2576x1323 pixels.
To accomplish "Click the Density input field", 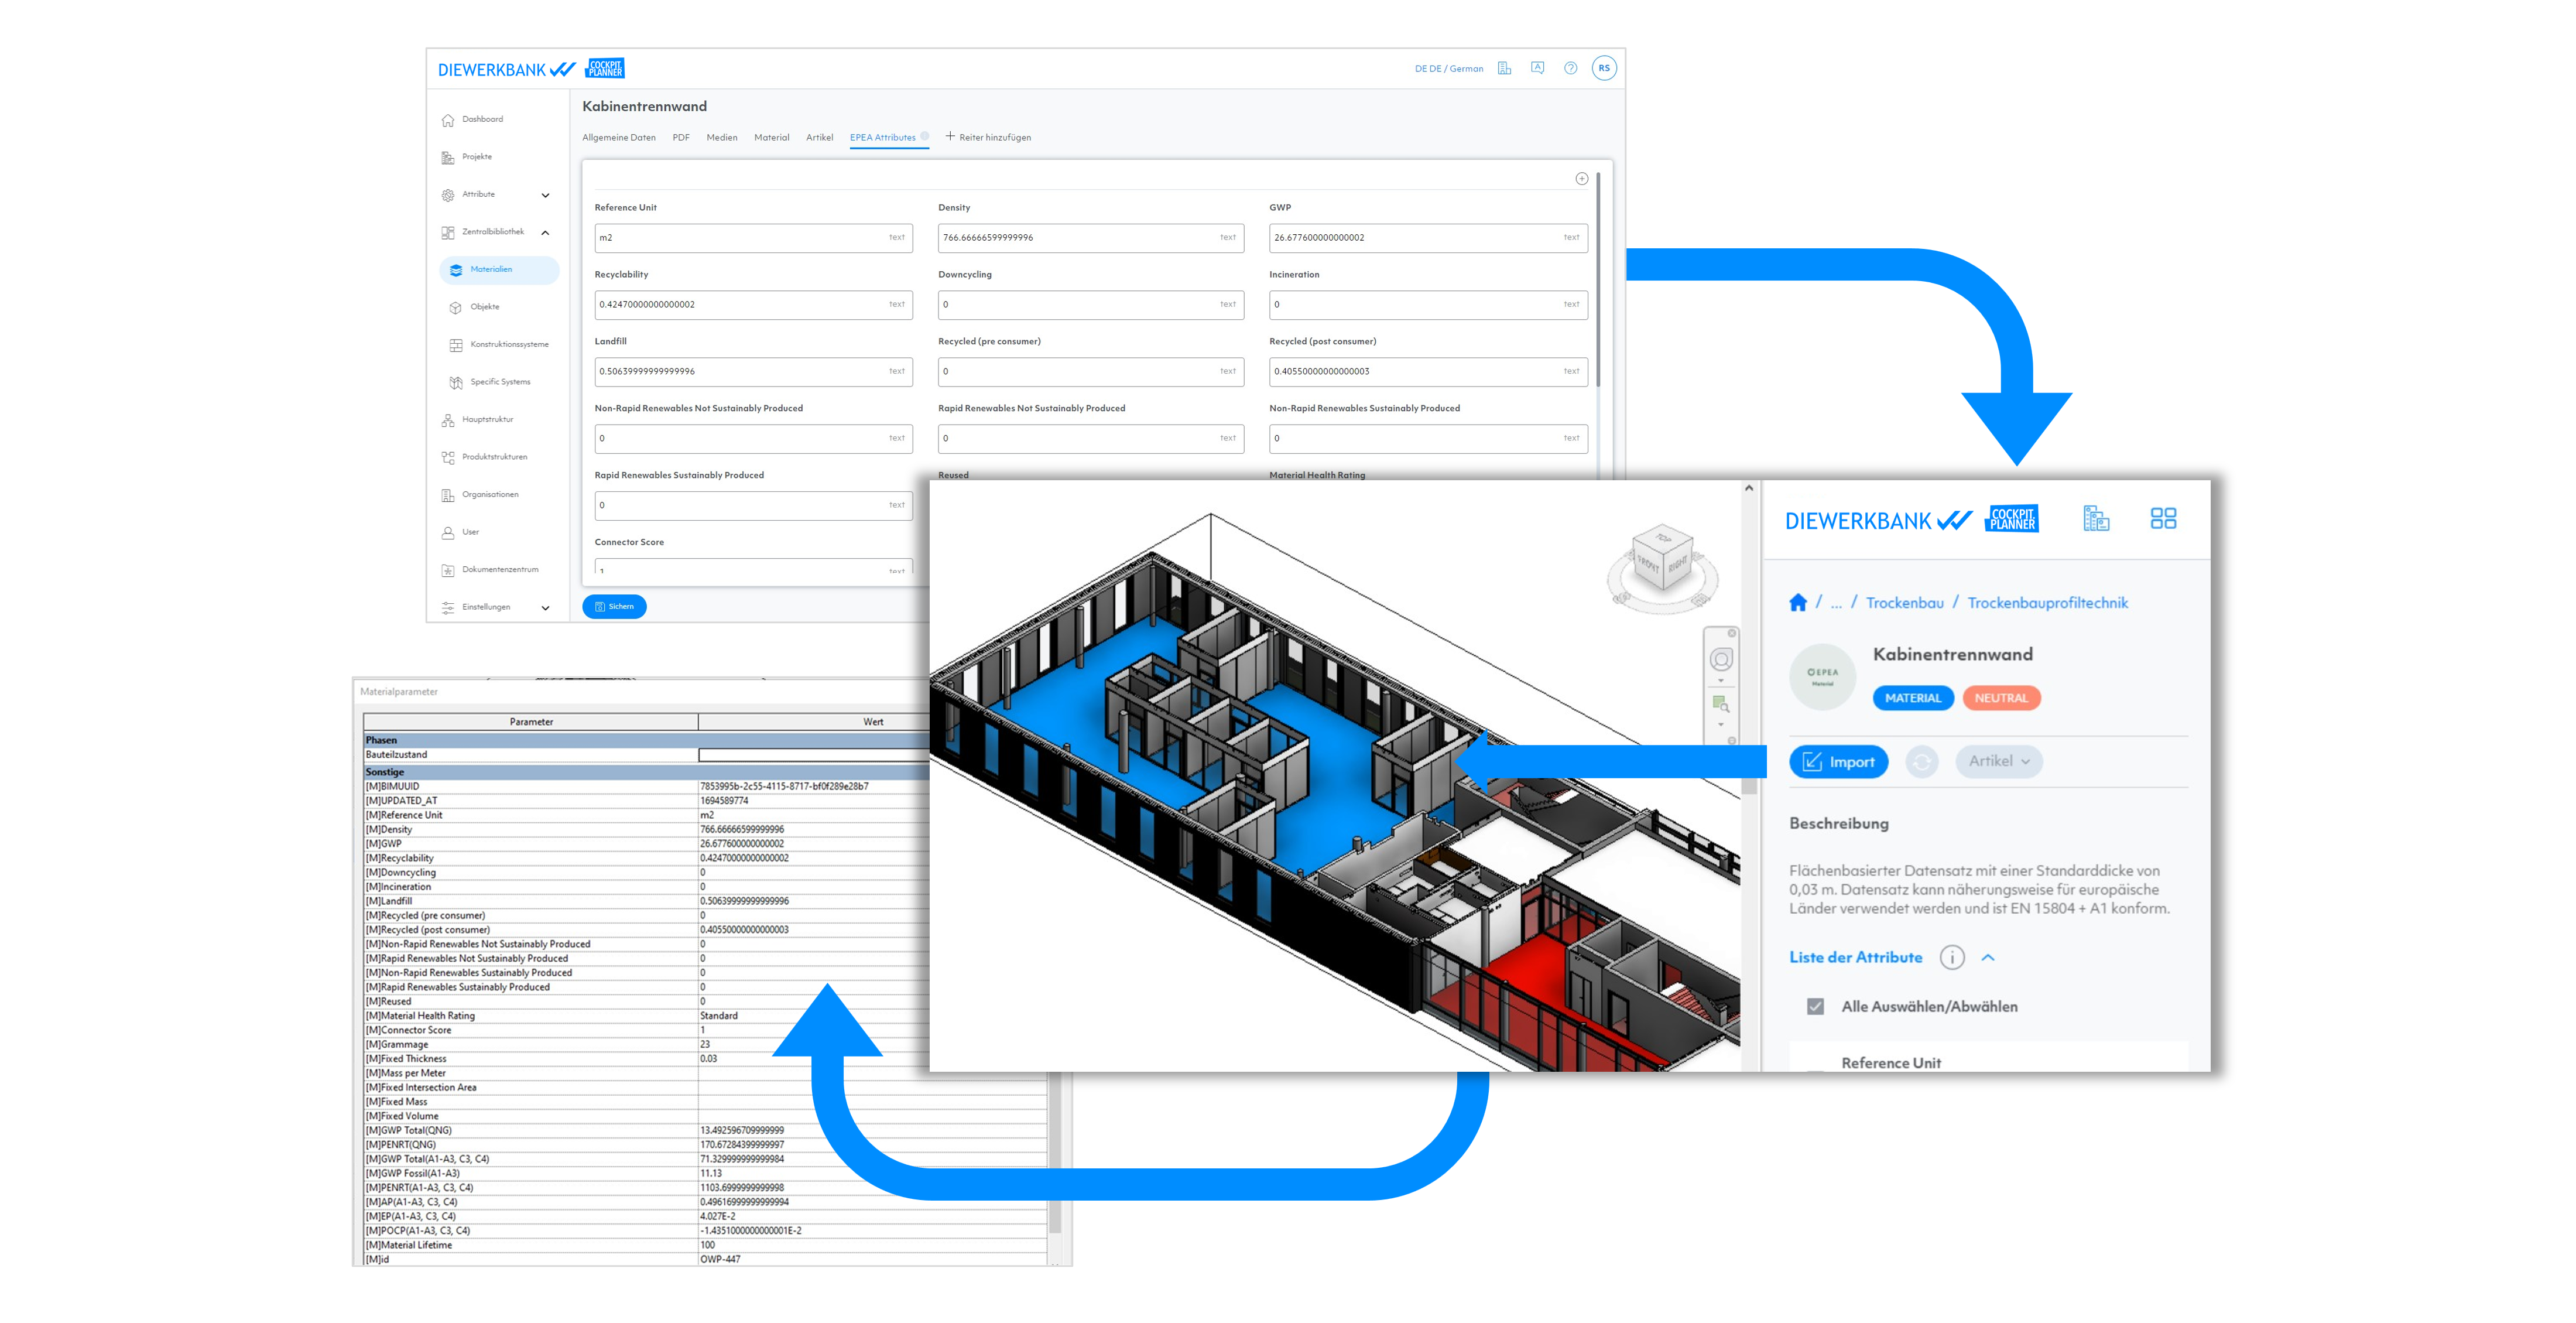I will coord(1090,238).
